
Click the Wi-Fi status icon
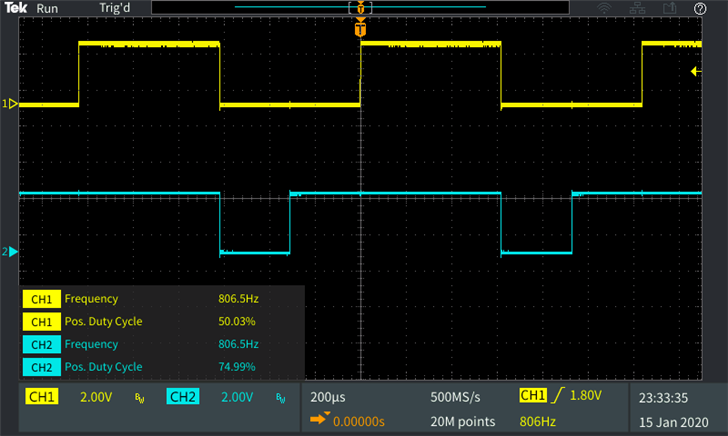(605, 8)
